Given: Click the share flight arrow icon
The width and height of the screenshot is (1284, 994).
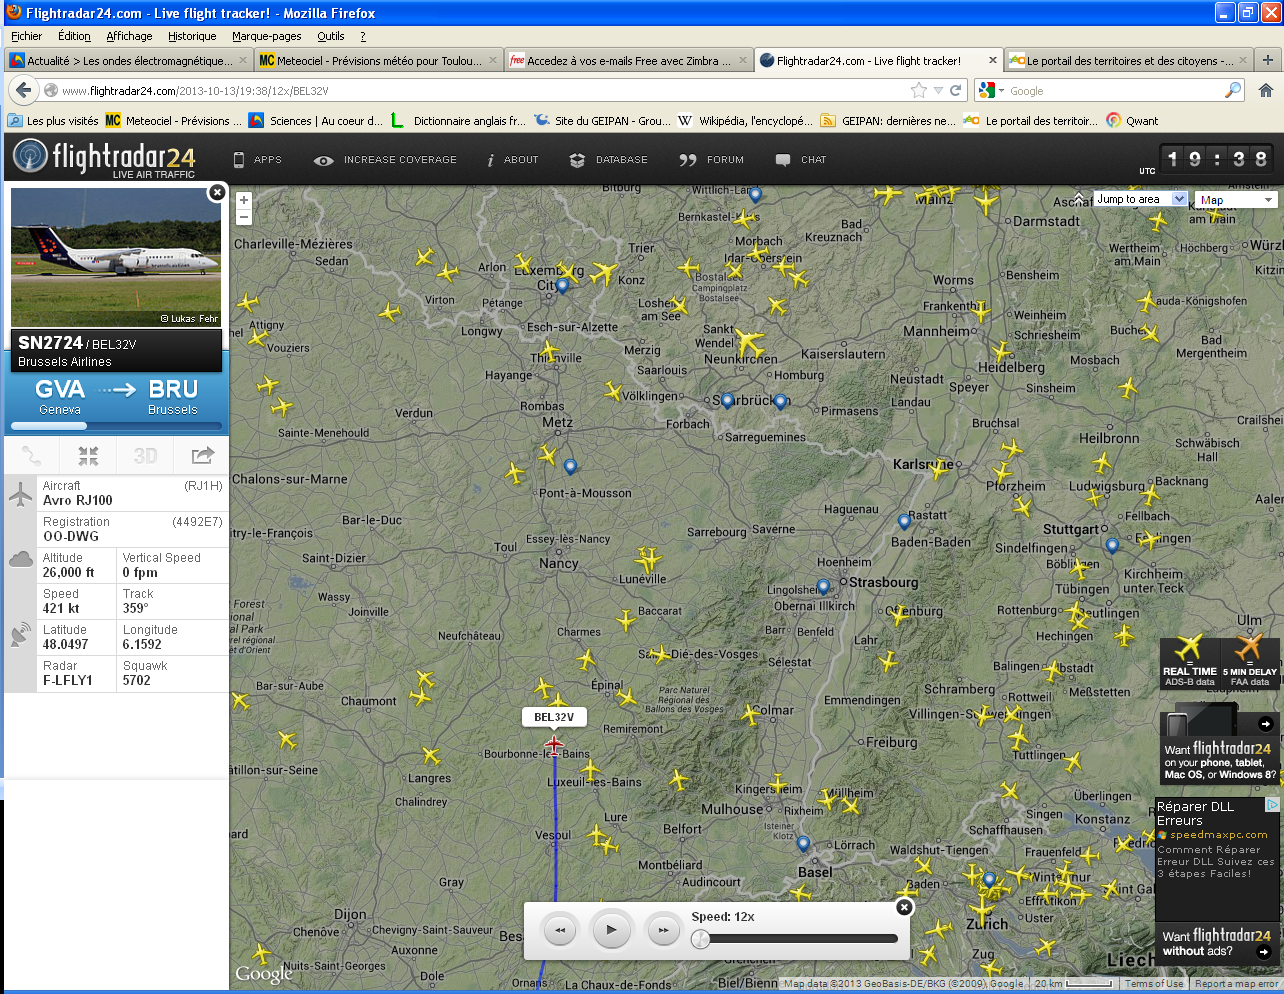Looking at the screenshot, I should pos(202,456).
